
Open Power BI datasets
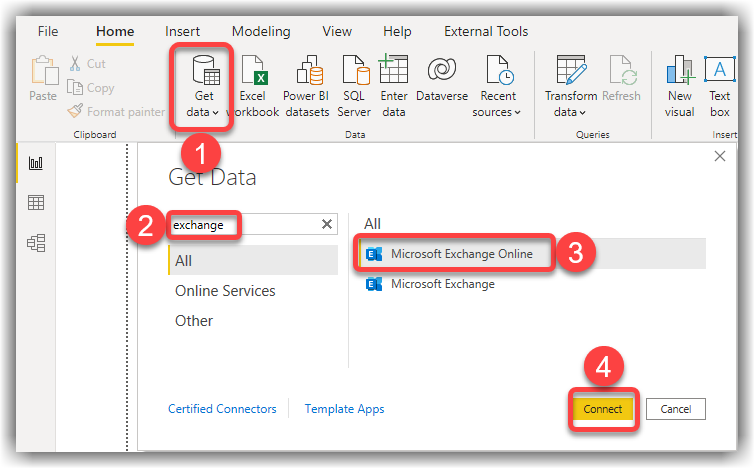307,86
